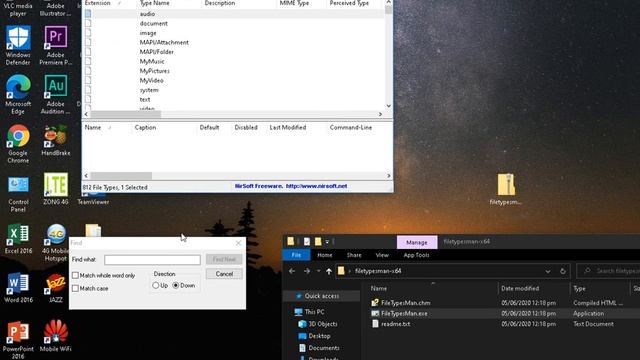Screen dimensions: 640x360
Task: Open App Tools ribbon tab
Action: 416,255
